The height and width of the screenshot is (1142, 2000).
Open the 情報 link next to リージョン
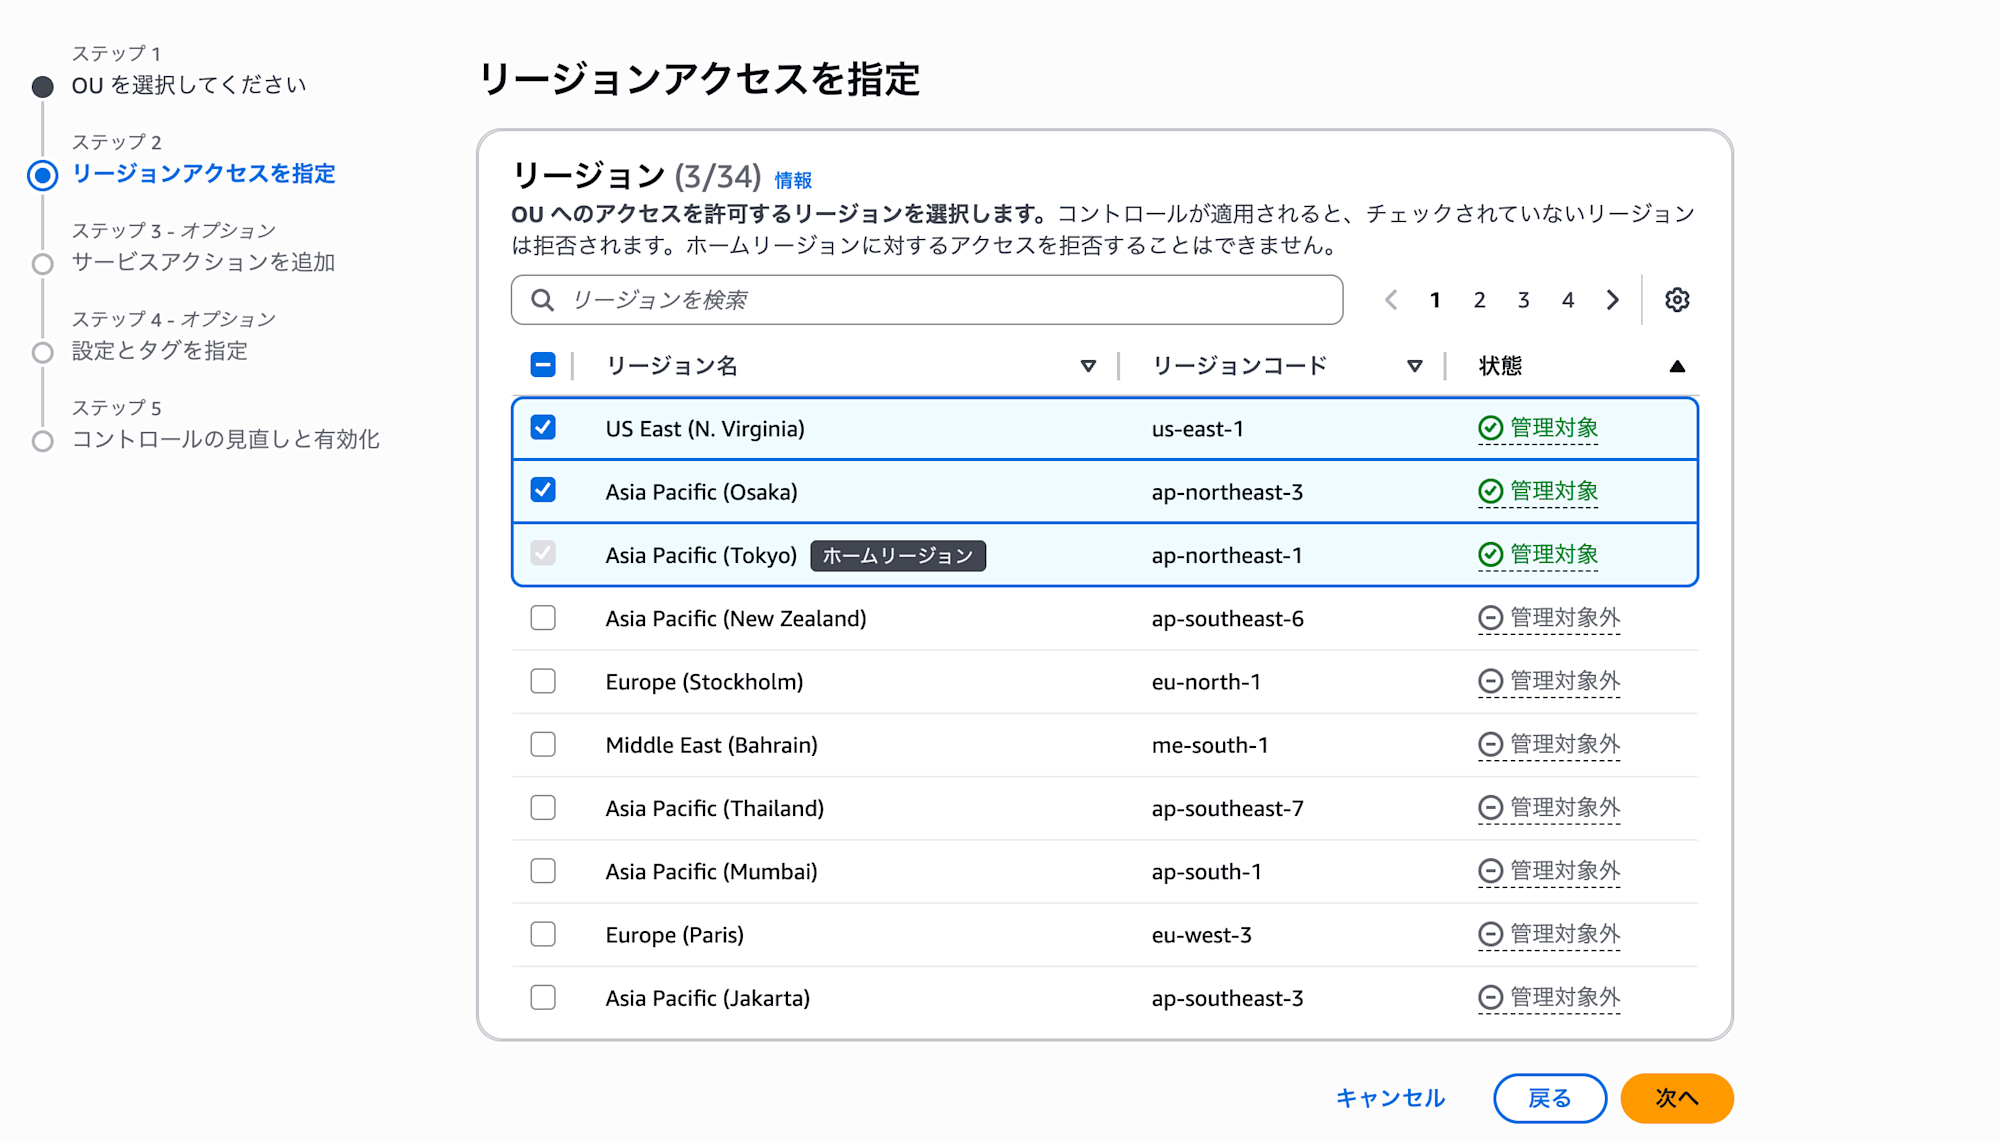[791, 180]
